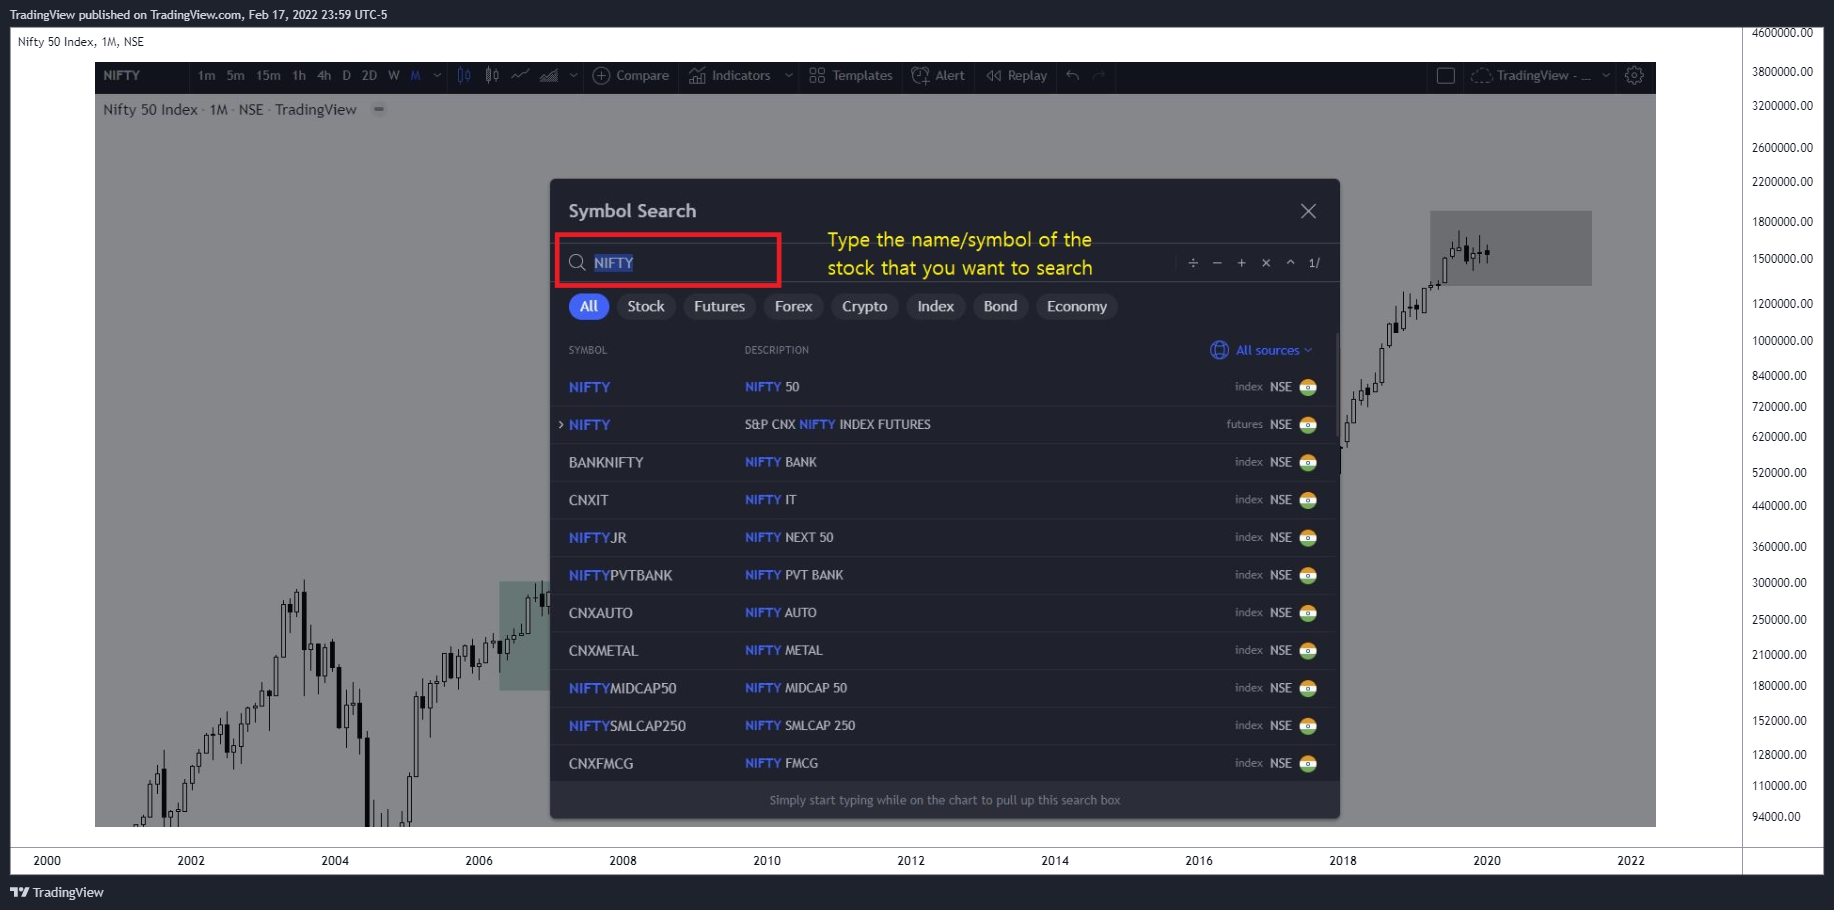Image resolution: width=1834 pixels, height=910 pixels.
Task: Open the layout selector square icon
Action: point(1446,75)
